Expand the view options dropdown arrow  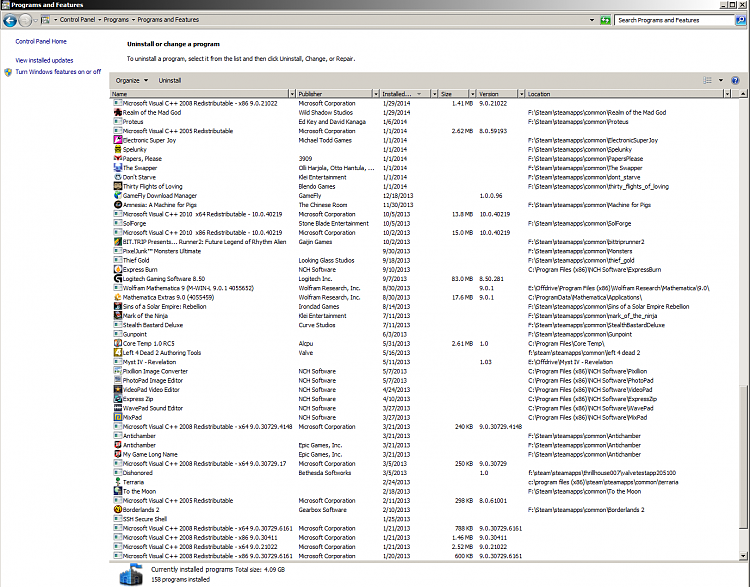tap(721, 80)
